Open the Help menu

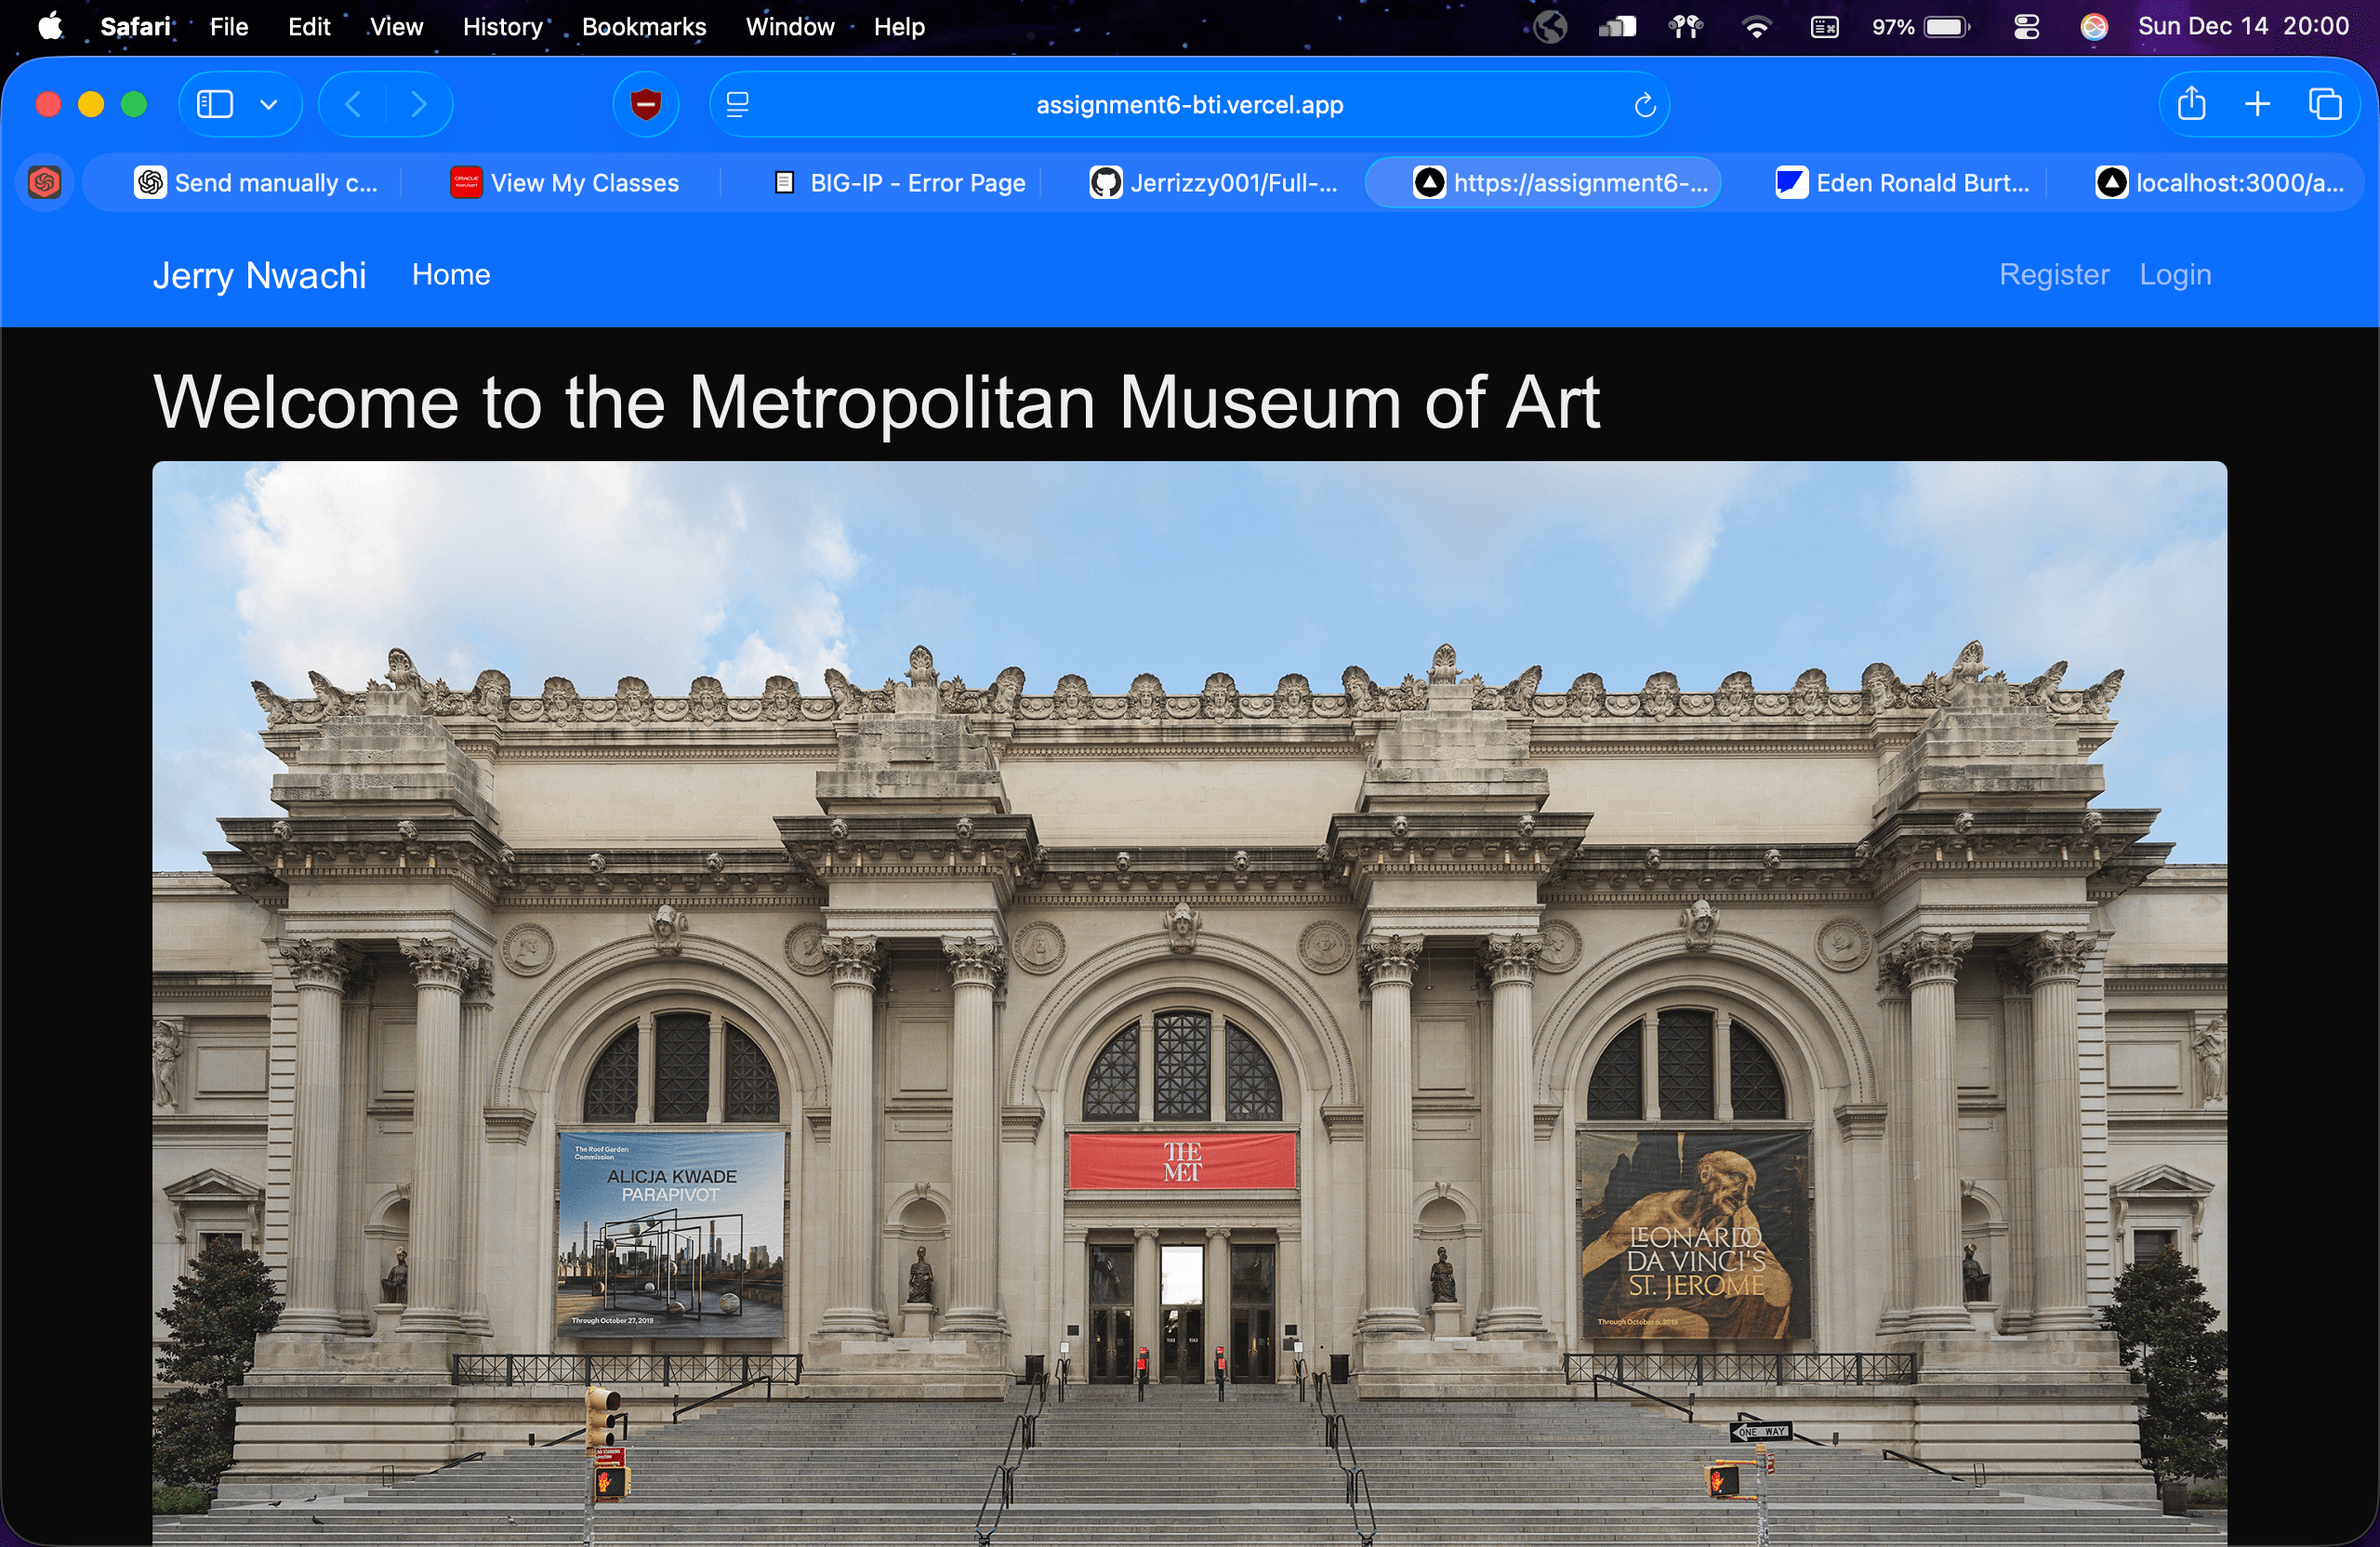(x=899, y=27)
